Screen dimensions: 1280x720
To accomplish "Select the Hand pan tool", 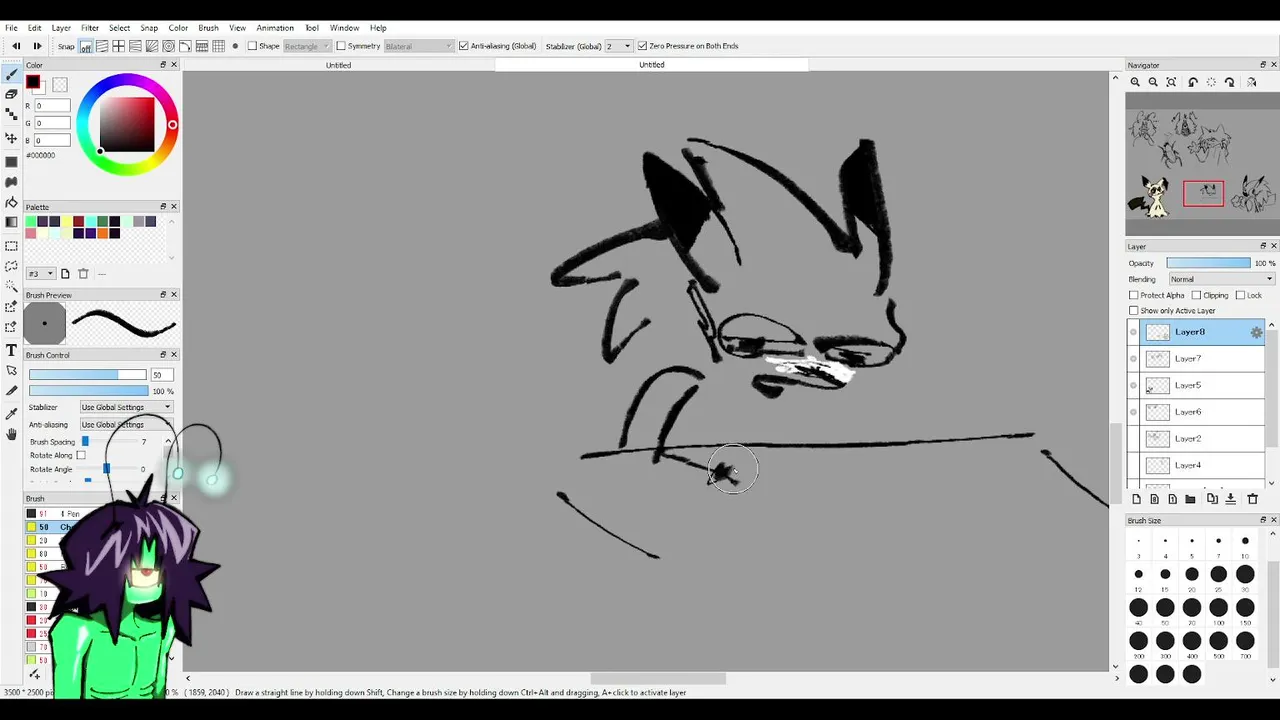I will pyautogui.click(x=11, y=434).
